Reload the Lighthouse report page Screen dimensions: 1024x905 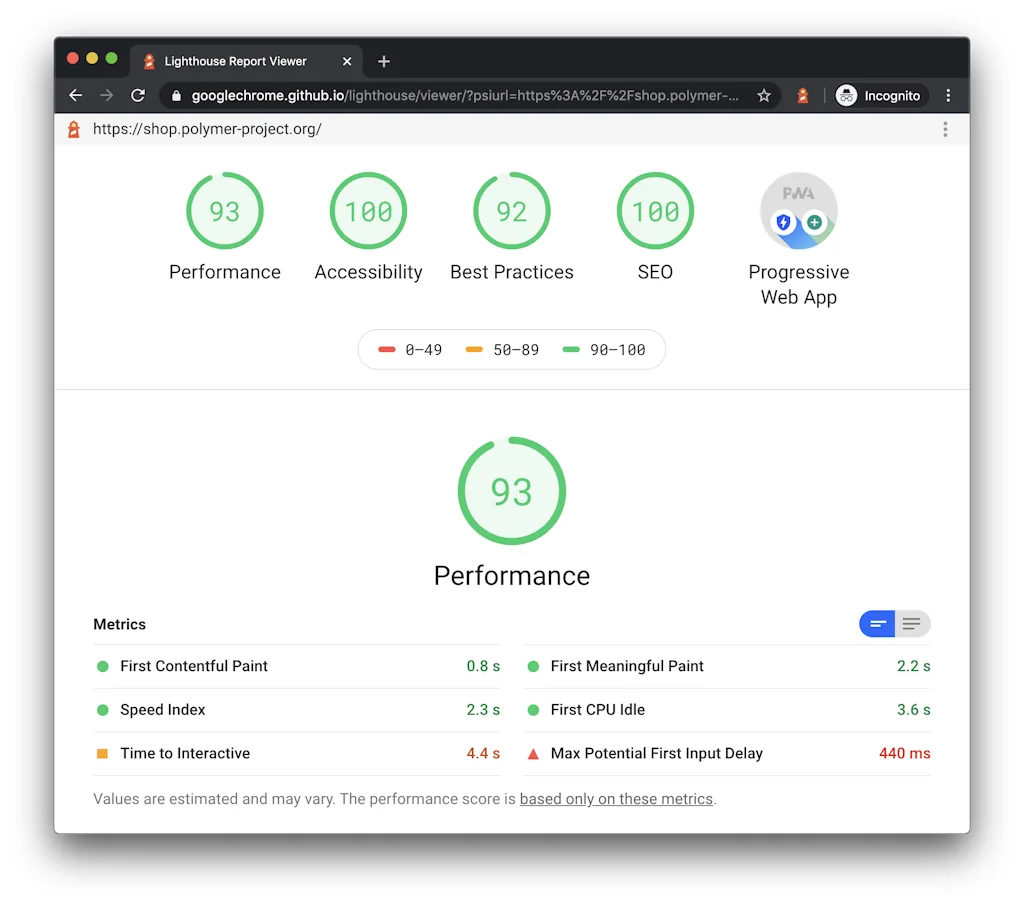point(138,96)
